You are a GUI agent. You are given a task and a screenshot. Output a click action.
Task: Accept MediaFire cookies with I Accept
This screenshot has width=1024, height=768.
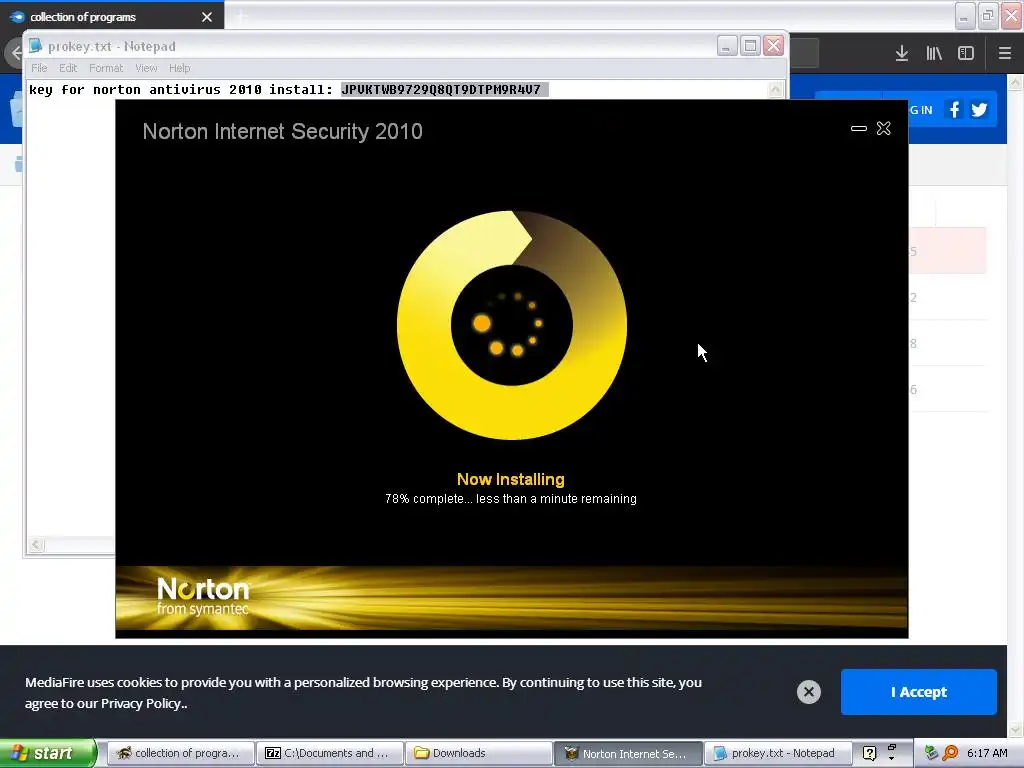pyautogui.click(x=919, y=692)
